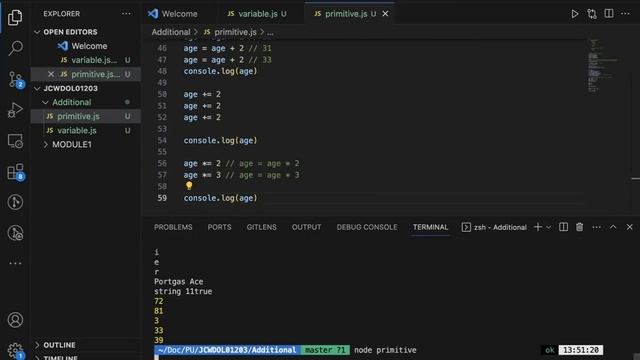Open variable.js in Open Editors list
The image size is (640, 360).
click(86, 60)
